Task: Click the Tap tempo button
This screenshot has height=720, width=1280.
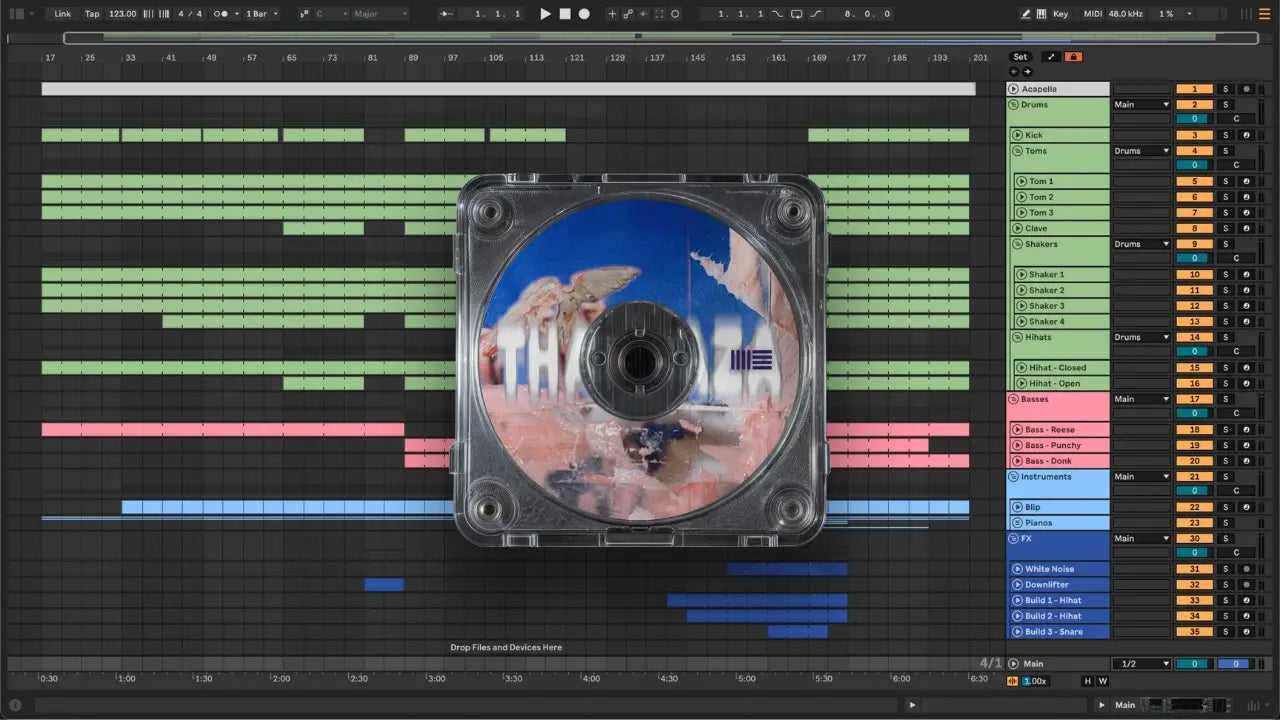Action: [x=92, y=14]
